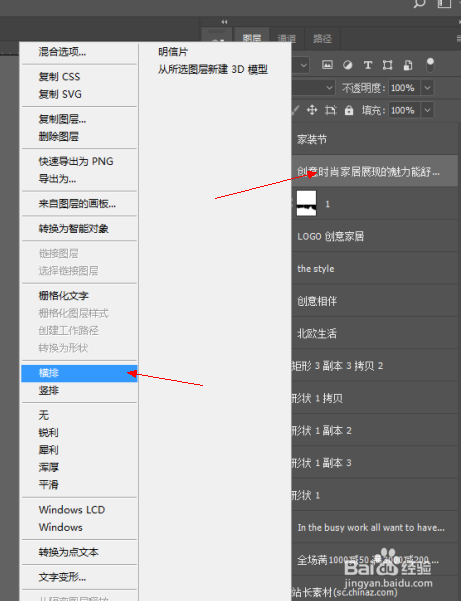Click the search magnifier icon at top
The width and height of the screenshot is (461, 601).
point(420,4)
